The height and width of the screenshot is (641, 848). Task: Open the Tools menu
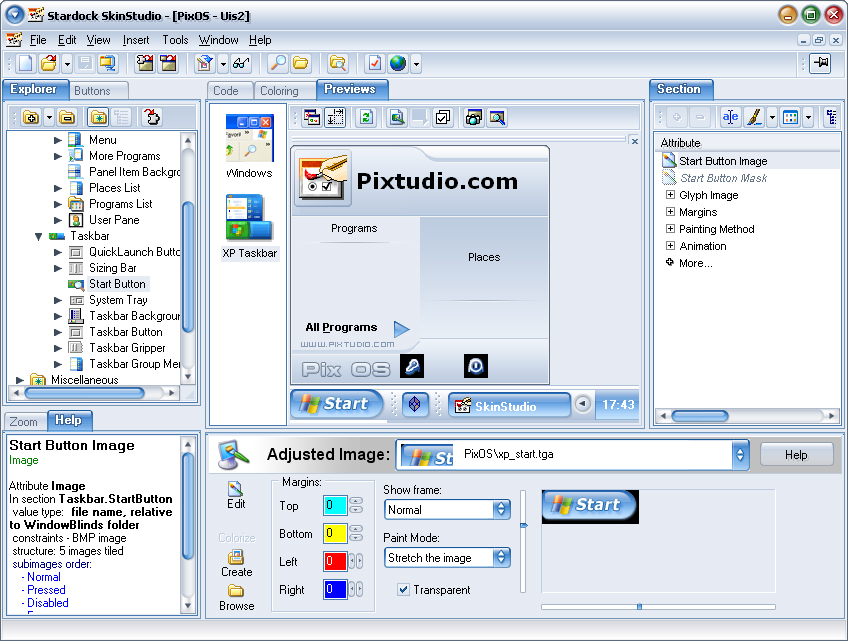click(x=175, y=40)
